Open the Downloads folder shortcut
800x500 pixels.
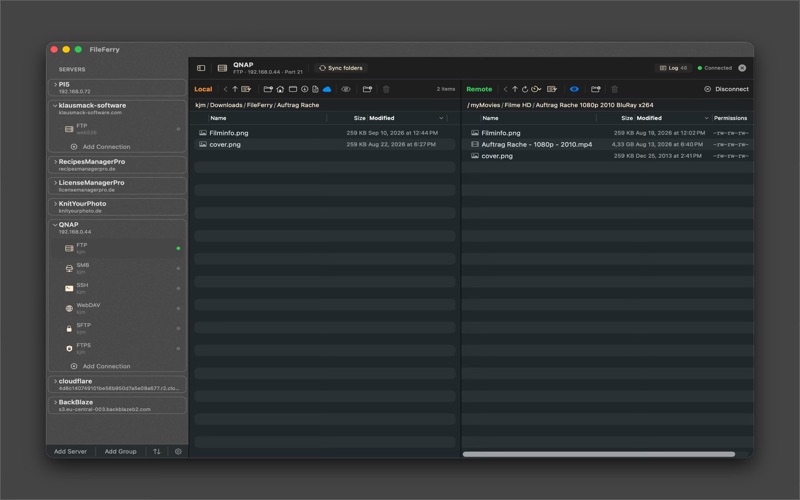[305, 89]
